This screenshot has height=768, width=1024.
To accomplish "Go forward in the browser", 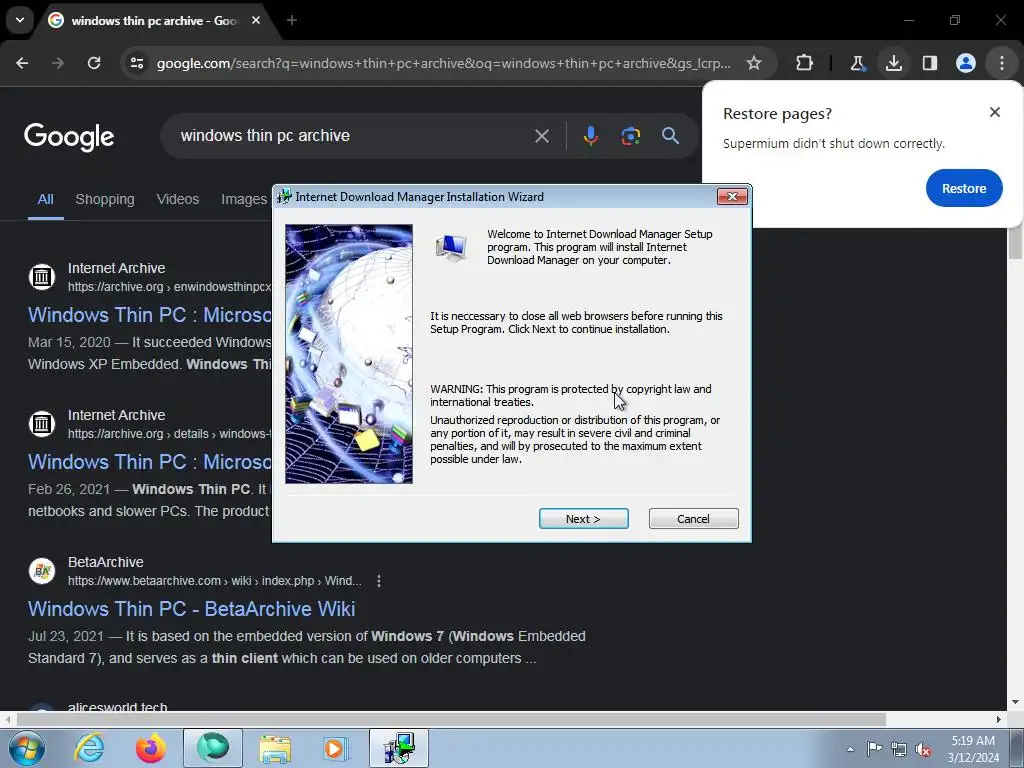I will pyautogui.click(x=58, y=63).
